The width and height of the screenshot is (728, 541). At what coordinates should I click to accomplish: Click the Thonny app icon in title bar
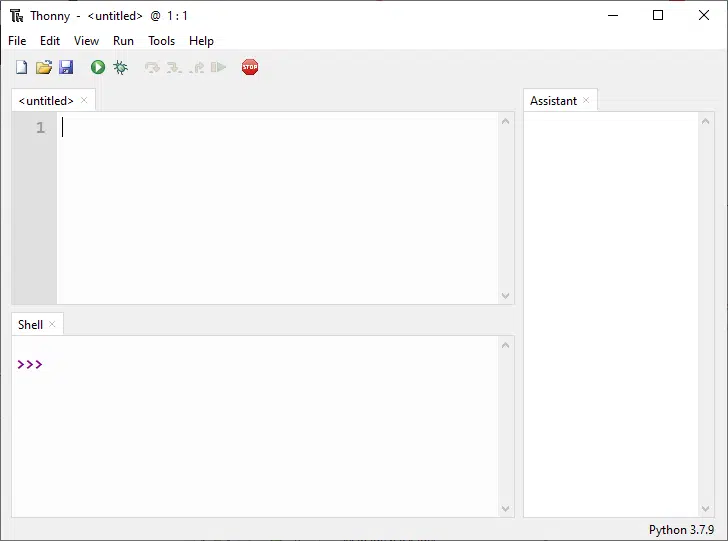(x=17, y=16)
